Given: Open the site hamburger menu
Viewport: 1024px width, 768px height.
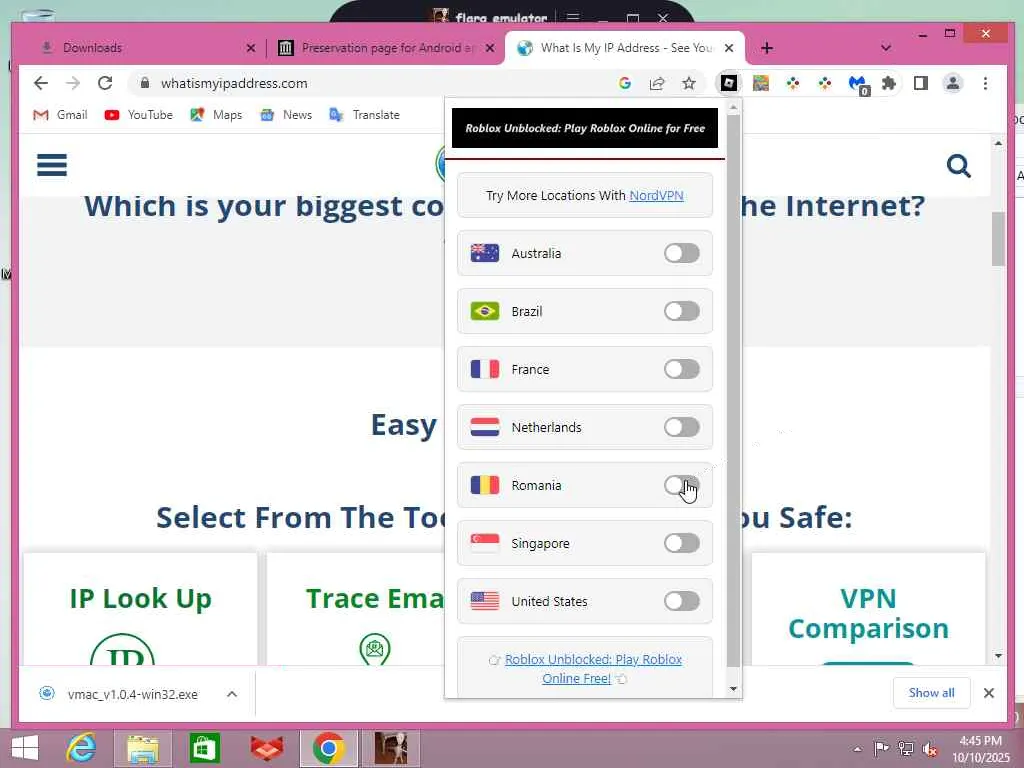Looking at the screenshot, I should click(52, 165).
